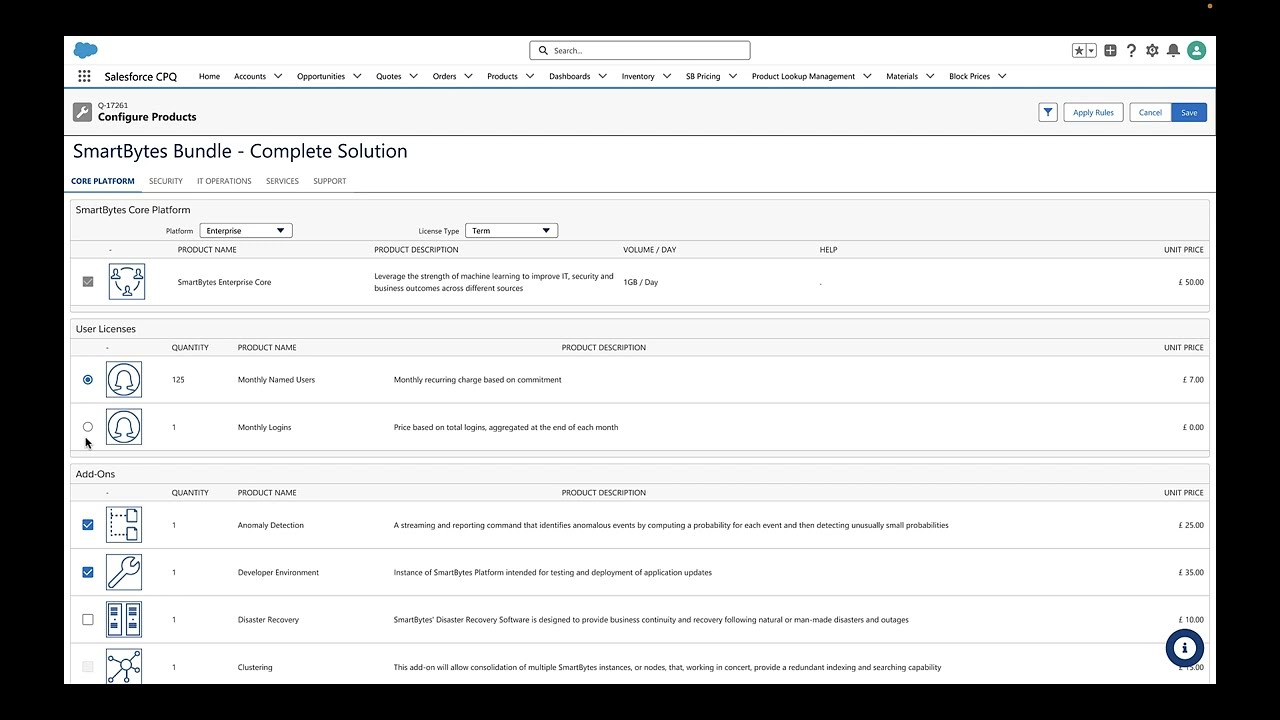Uncheck the Developer Environment checkbox
This screenshot has height=720, width=1280.
88,572
